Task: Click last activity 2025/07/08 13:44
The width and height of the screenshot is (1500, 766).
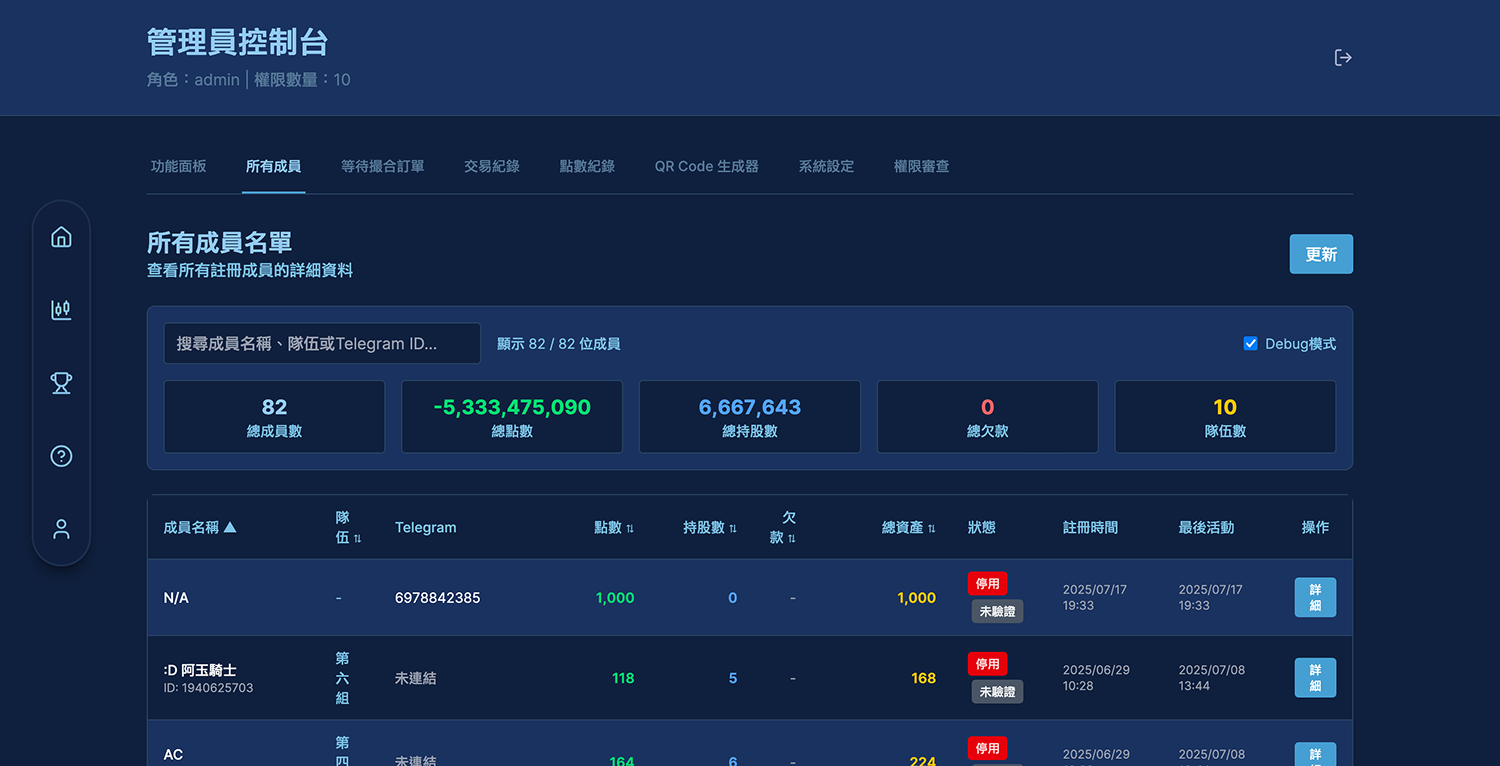Action: (x=1212, y=678)
